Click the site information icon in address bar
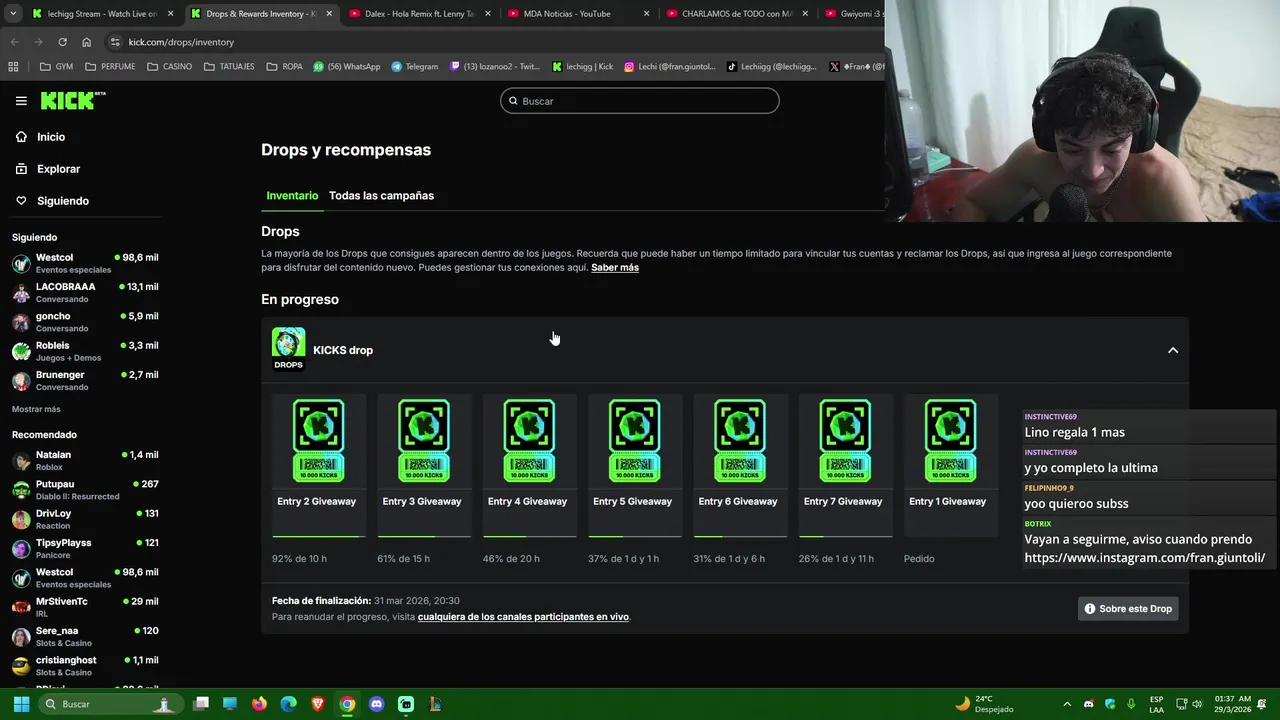The height and width of the screenshot is (720, 1280). point(115,42)
